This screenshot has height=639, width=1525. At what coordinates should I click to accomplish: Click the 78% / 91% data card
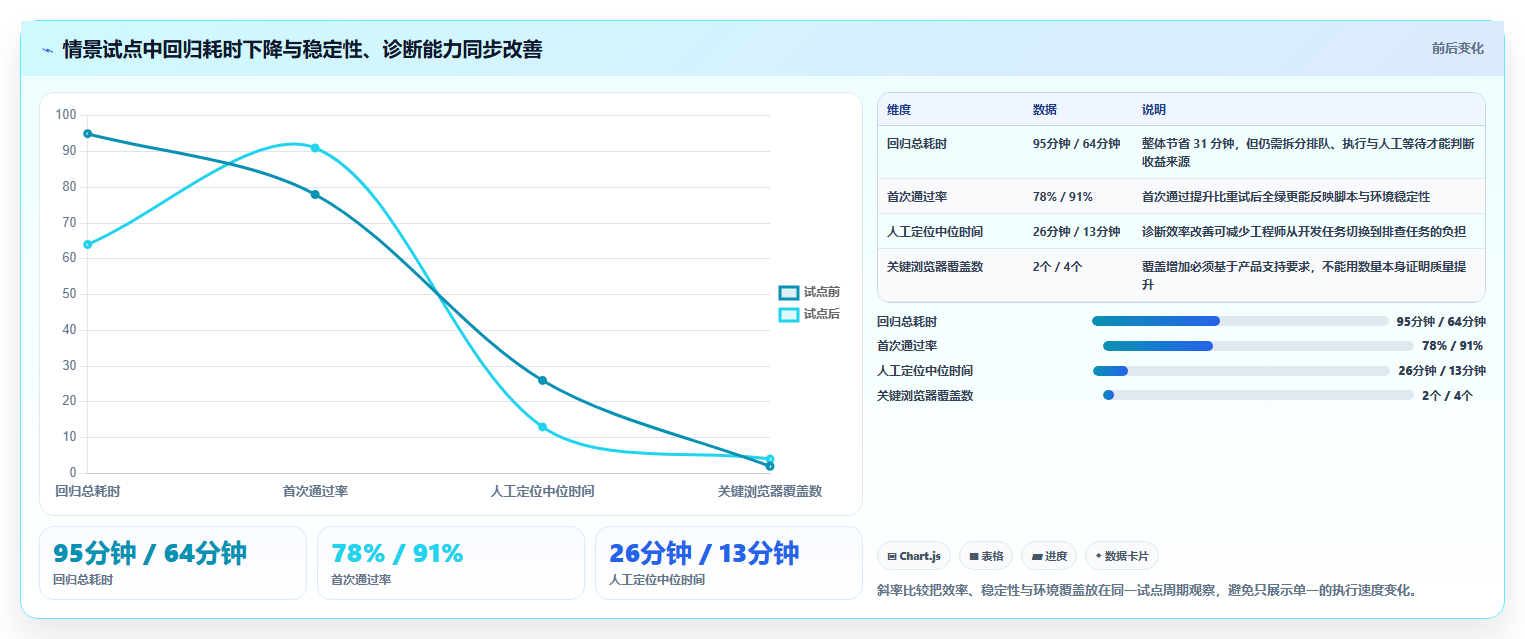click(451, 563)
